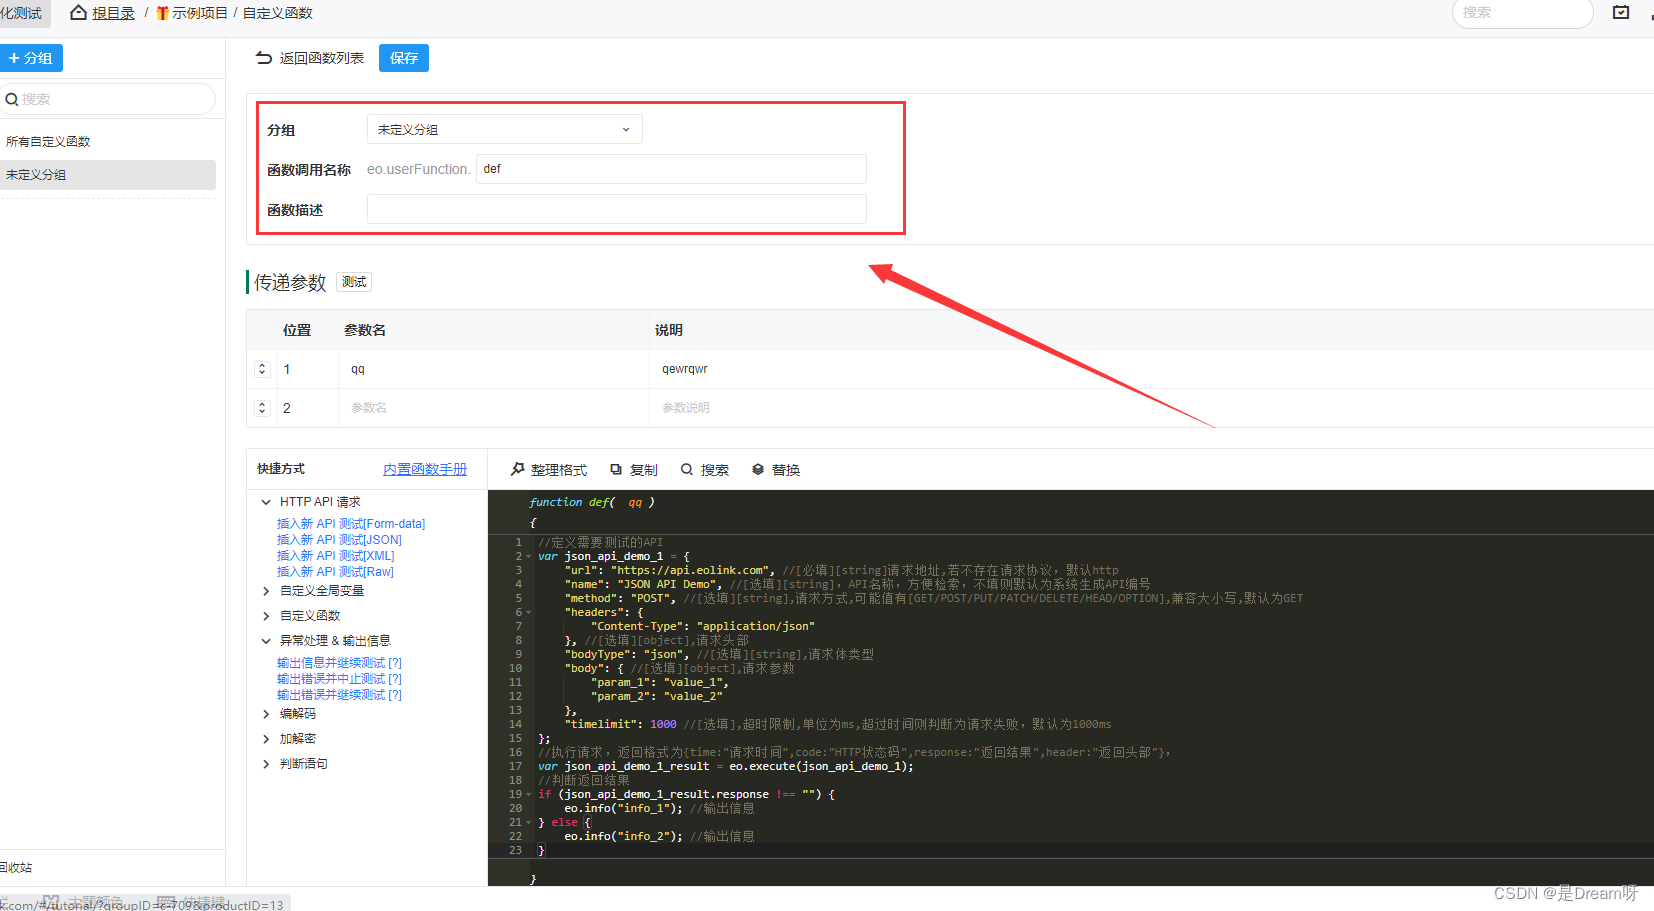This screenshot has width=1654, height=911.
Task: Click the 替换 replace icon
Action: coord(758,469)
